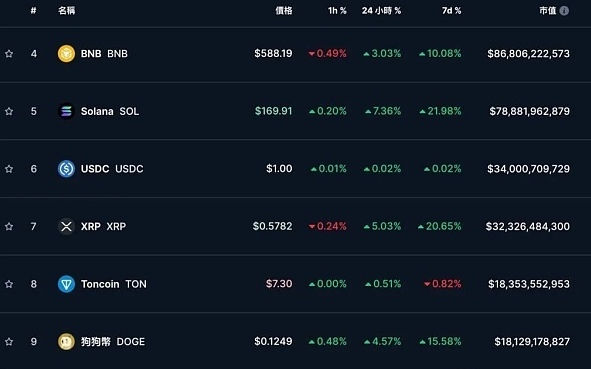The width and height of the screenshot is (591, 369).
Task: Toggle the watchlist star for Toncoin
Action: tap(9, 284)
